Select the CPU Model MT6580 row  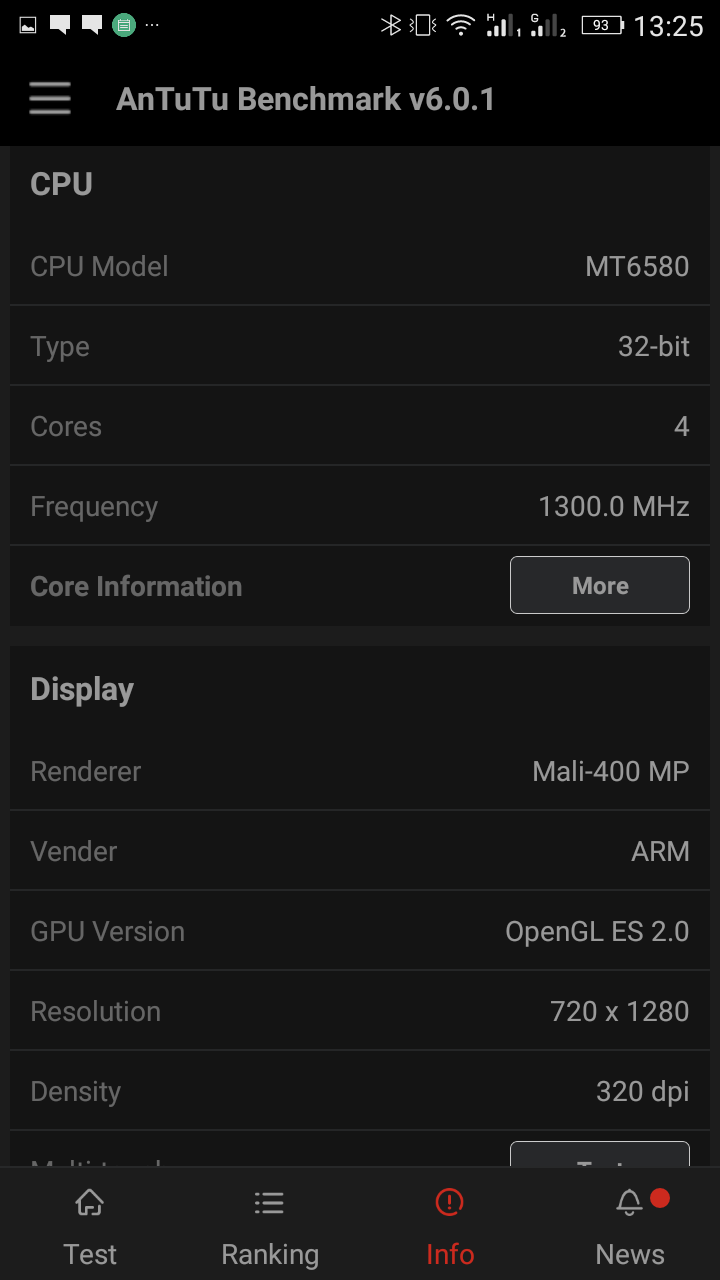point(360,266)
